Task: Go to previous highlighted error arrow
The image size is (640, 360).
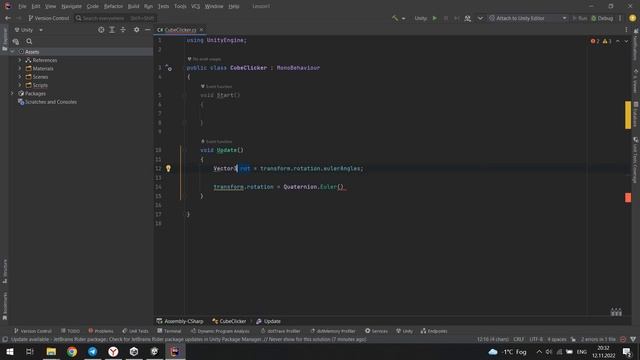Action: 618,41
